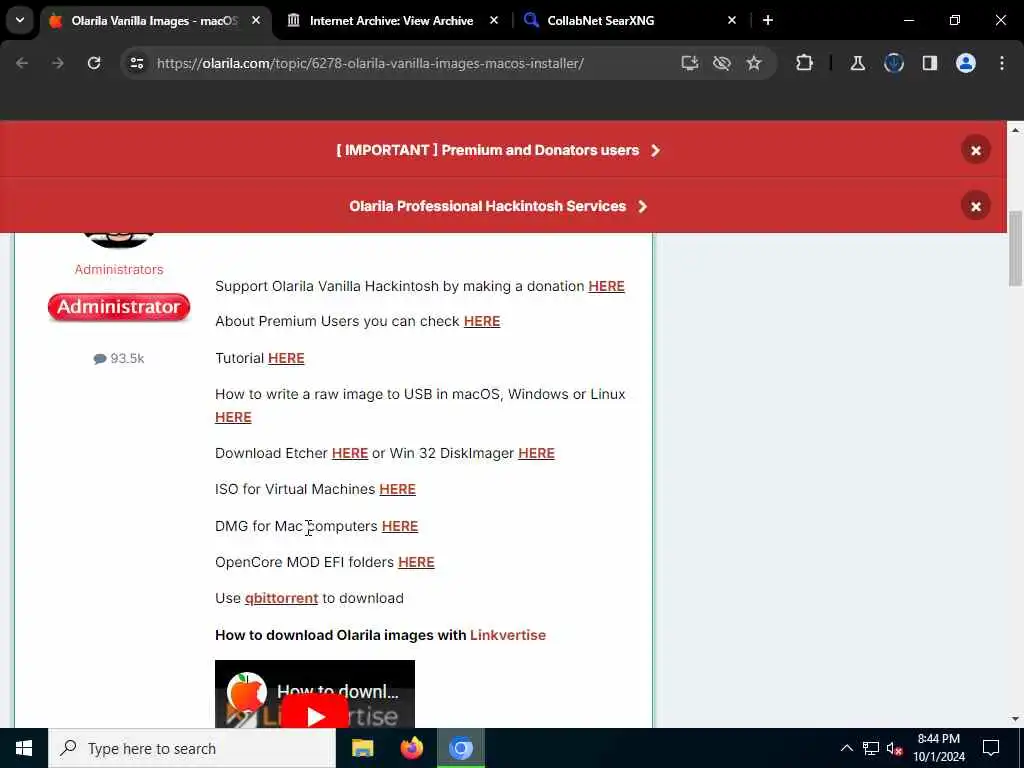
Task: Open donation HERE link
Action: pos(606,286)
